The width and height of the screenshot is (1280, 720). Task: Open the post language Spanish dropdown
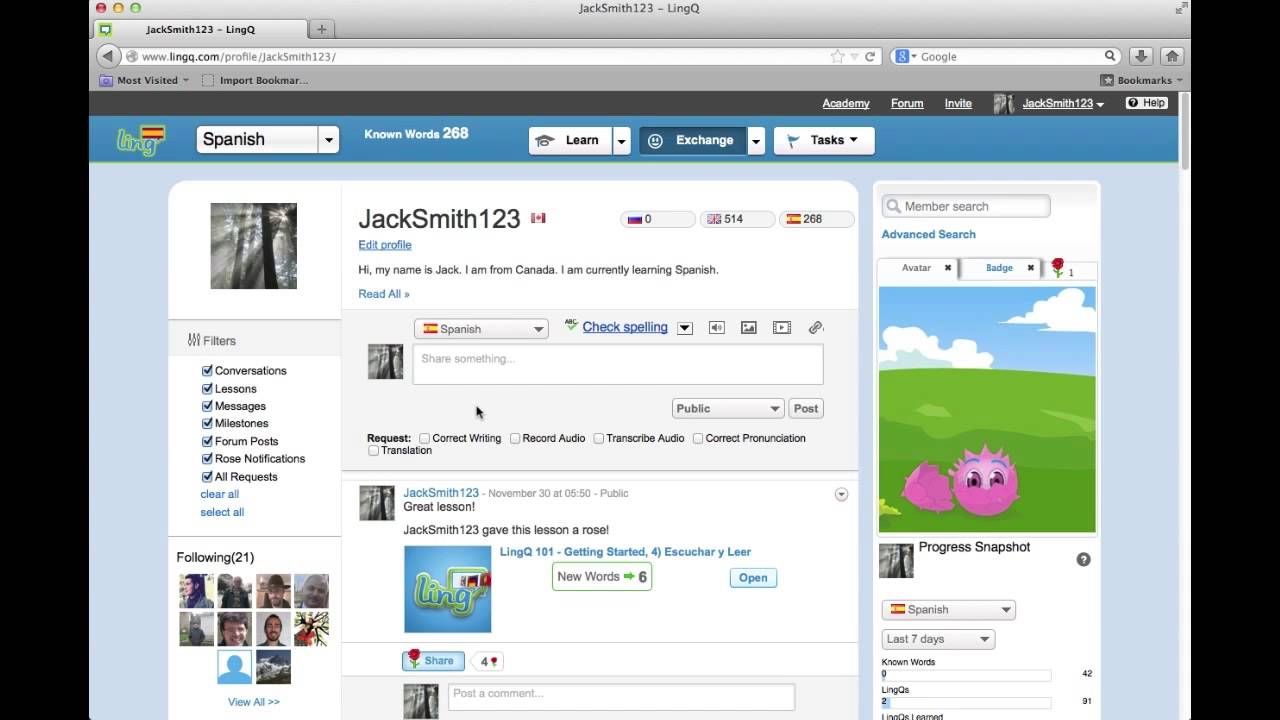pyautogui.click(x=481, y=329)
